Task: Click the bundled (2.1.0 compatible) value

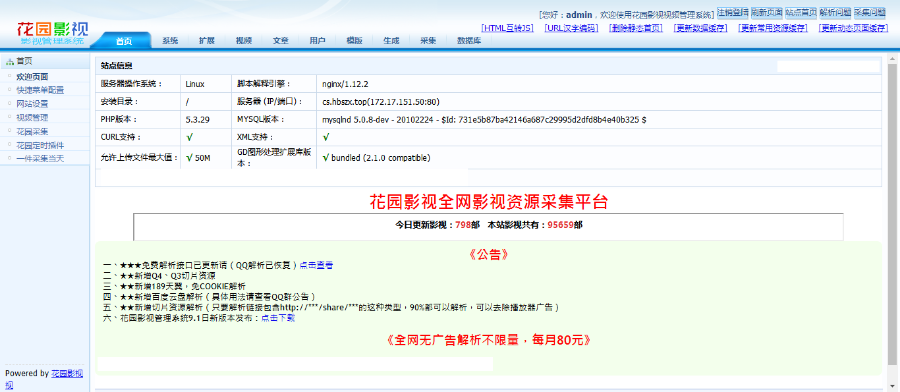Action: [x=381, y=157]
